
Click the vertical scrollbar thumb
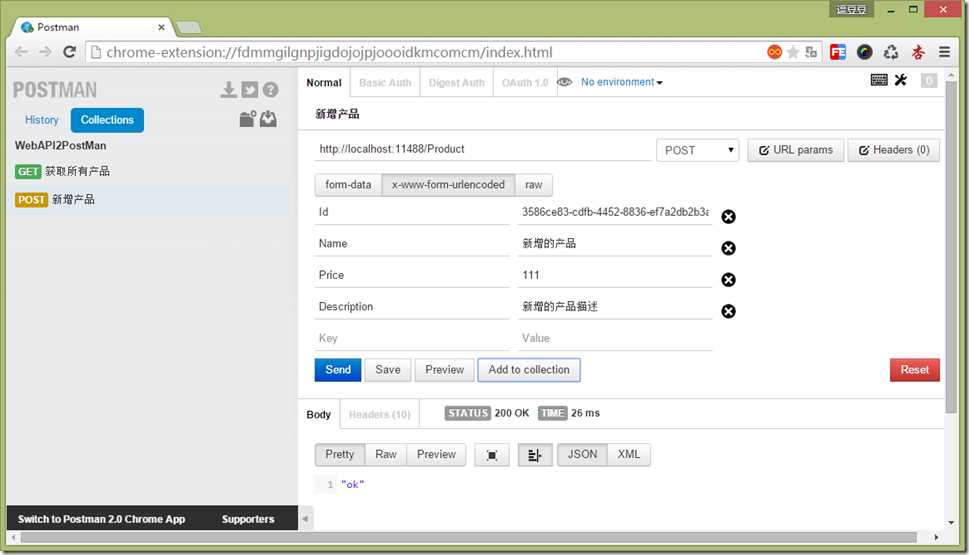click(951, 247)
